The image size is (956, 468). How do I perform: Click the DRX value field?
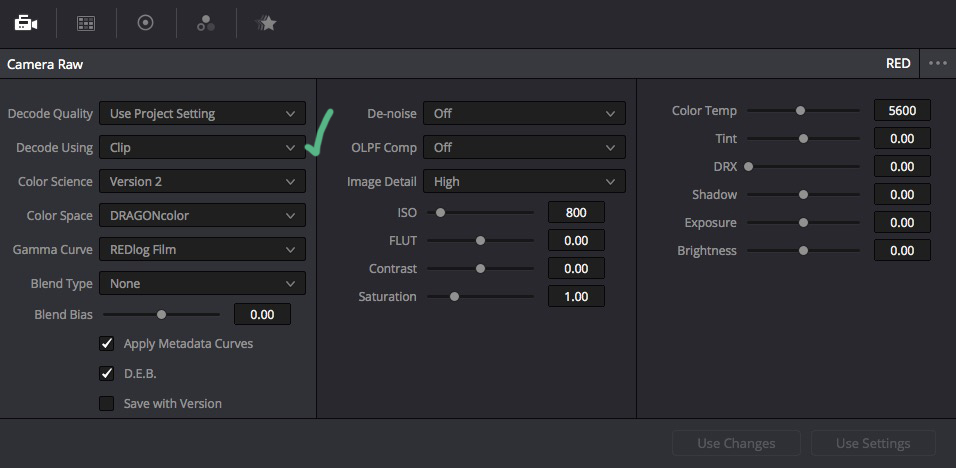pos(902,166)
